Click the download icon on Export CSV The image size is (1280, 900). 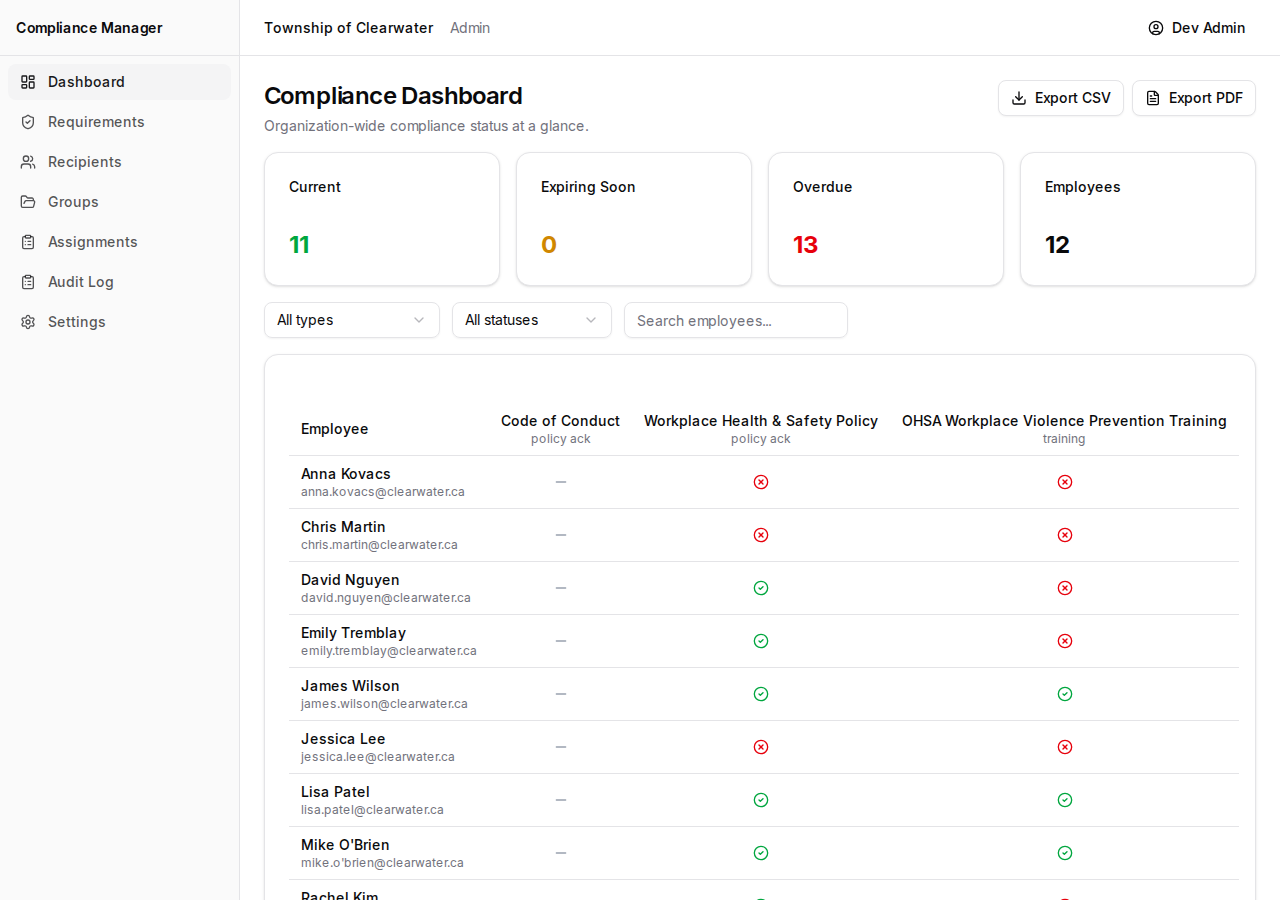pyautogui.click(x=1019, y=98)
